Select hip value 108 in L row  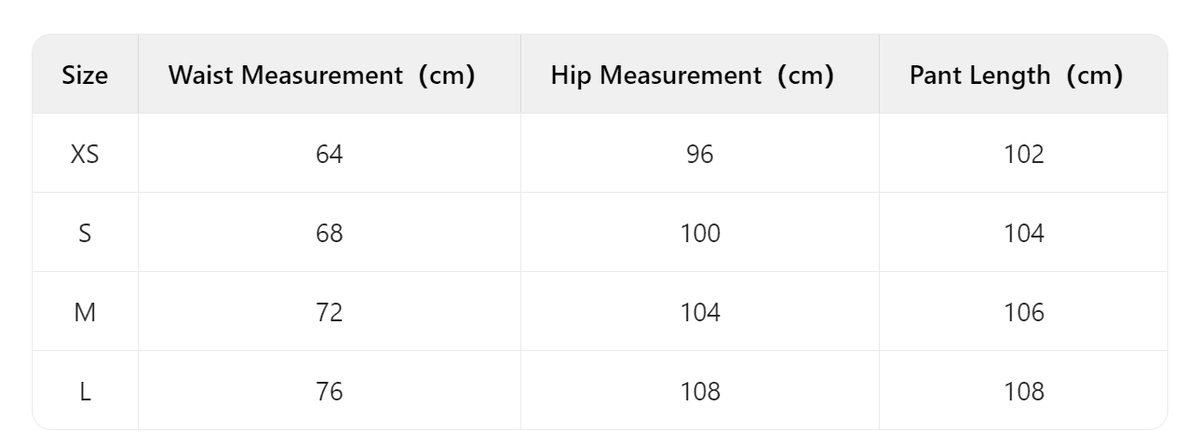pos(700,391)
